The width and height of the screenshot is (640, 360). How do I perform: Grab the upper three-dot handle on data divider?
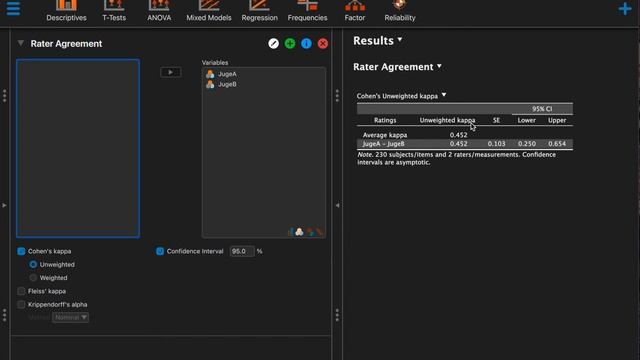click(4, 96)
